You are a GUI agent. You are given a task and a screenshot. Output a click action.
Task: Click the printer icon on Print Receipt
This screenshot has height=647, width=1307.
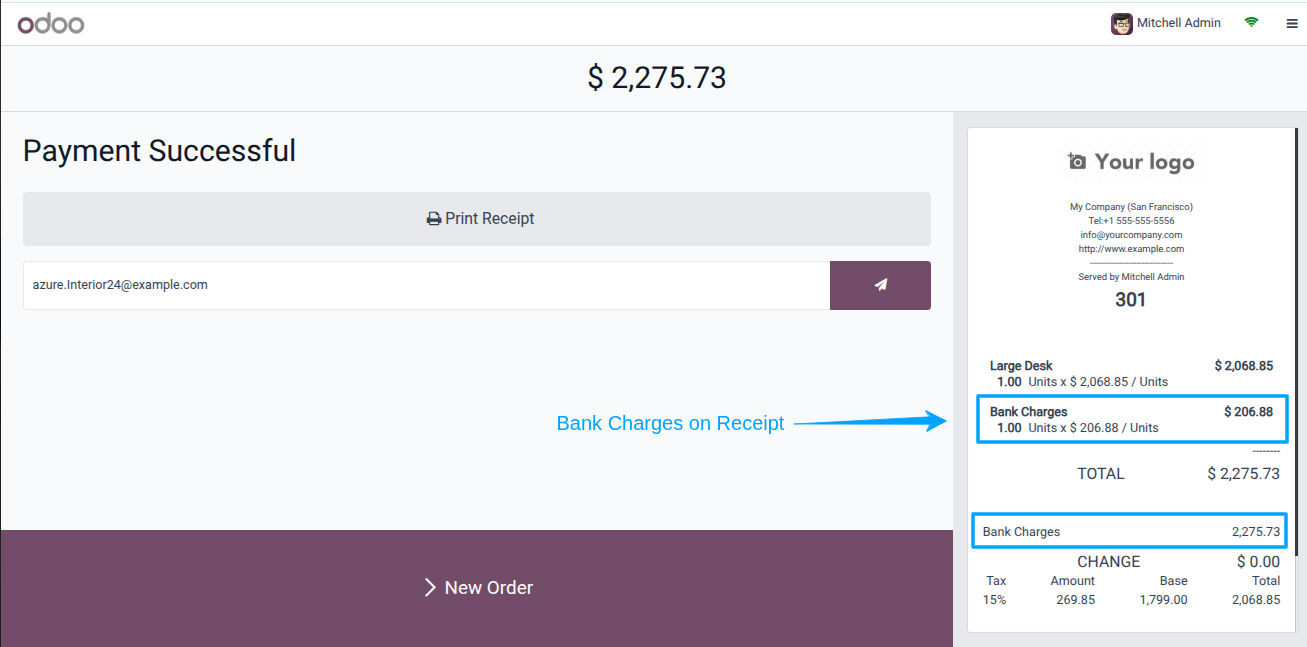click(434, 219)
